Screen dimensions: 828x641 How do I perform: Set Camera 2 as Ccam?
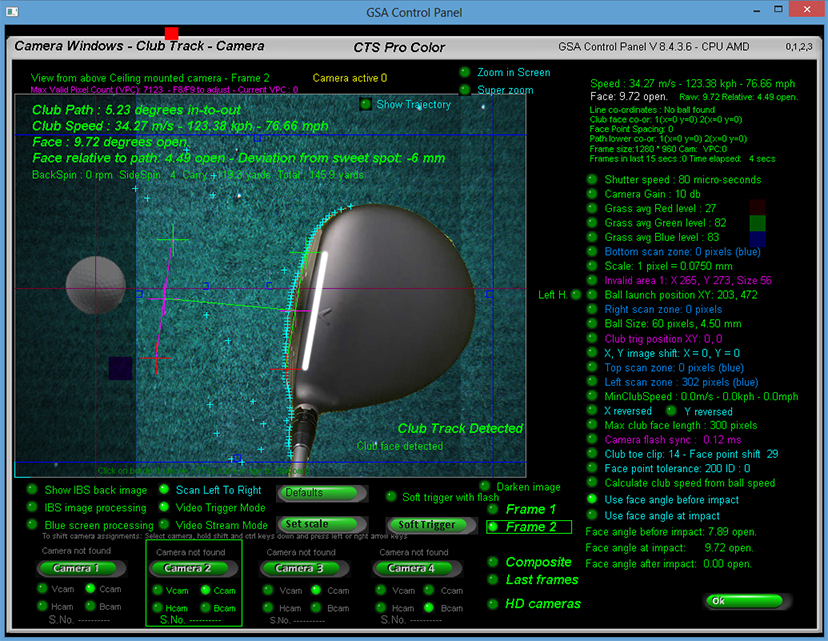click(x=205, y=590)
